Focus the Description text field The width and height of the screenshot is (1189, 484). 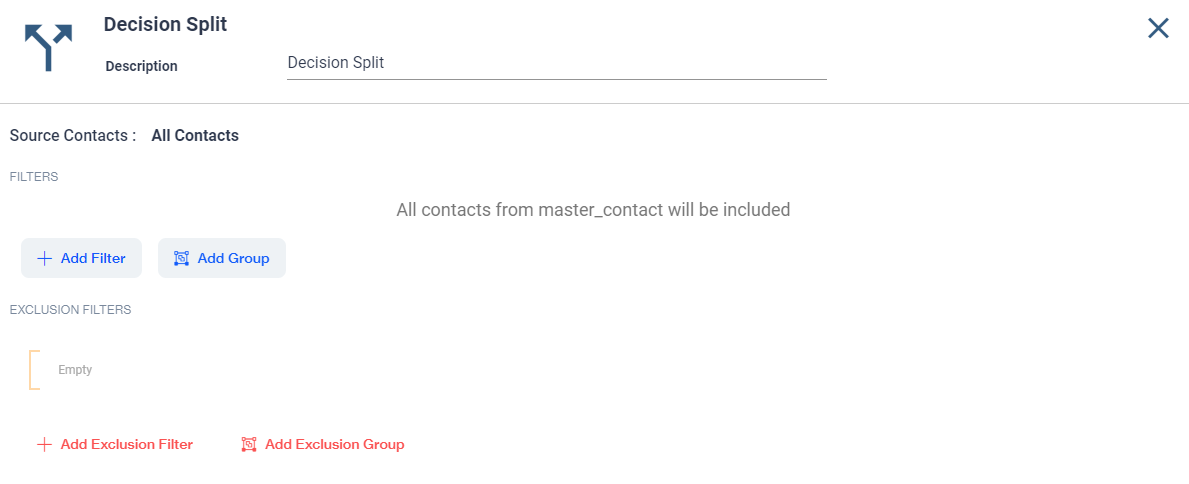tap(556, 63)
